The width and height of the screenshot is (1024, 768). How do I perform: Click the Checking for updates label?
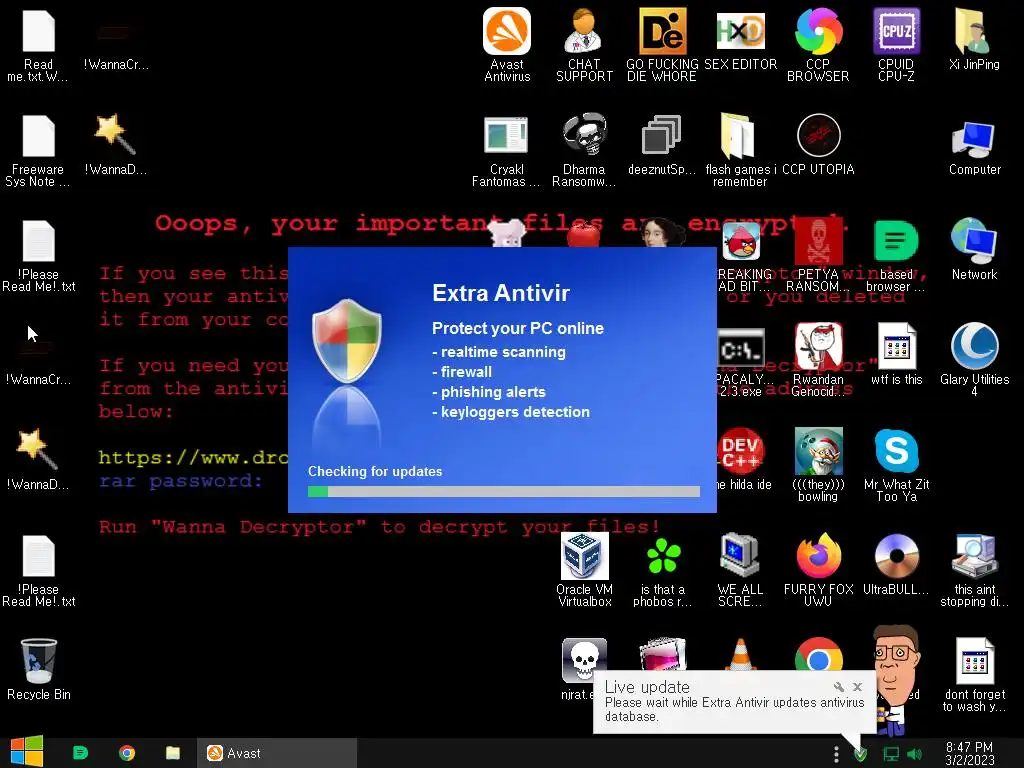[375, 472]
